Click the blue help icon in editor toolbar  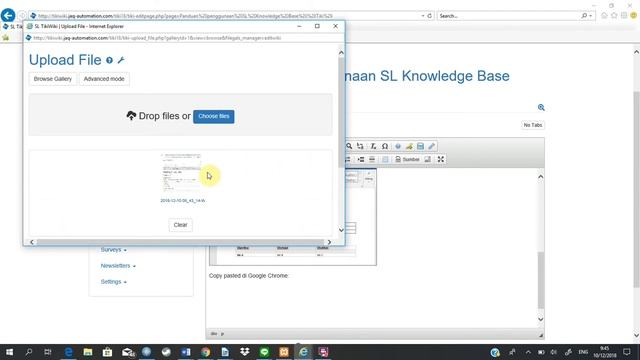click(398, 146)
